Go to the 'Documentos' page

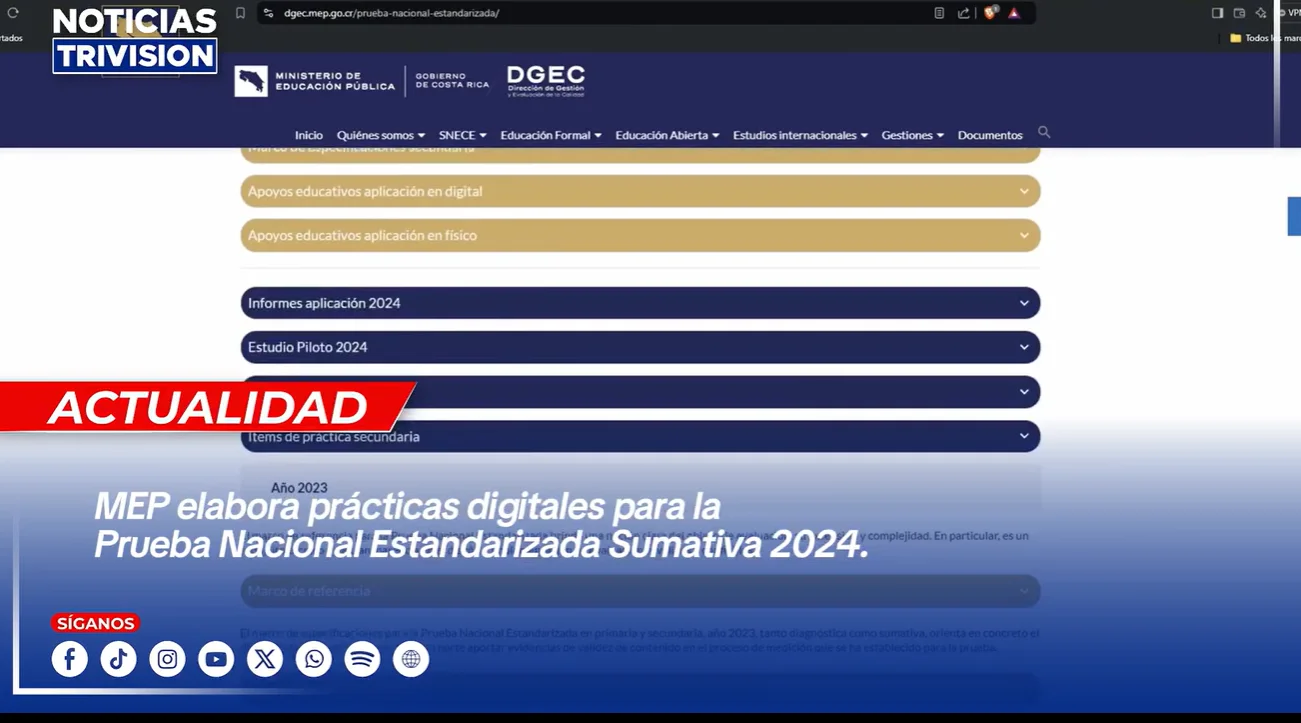tap(989, 135)
